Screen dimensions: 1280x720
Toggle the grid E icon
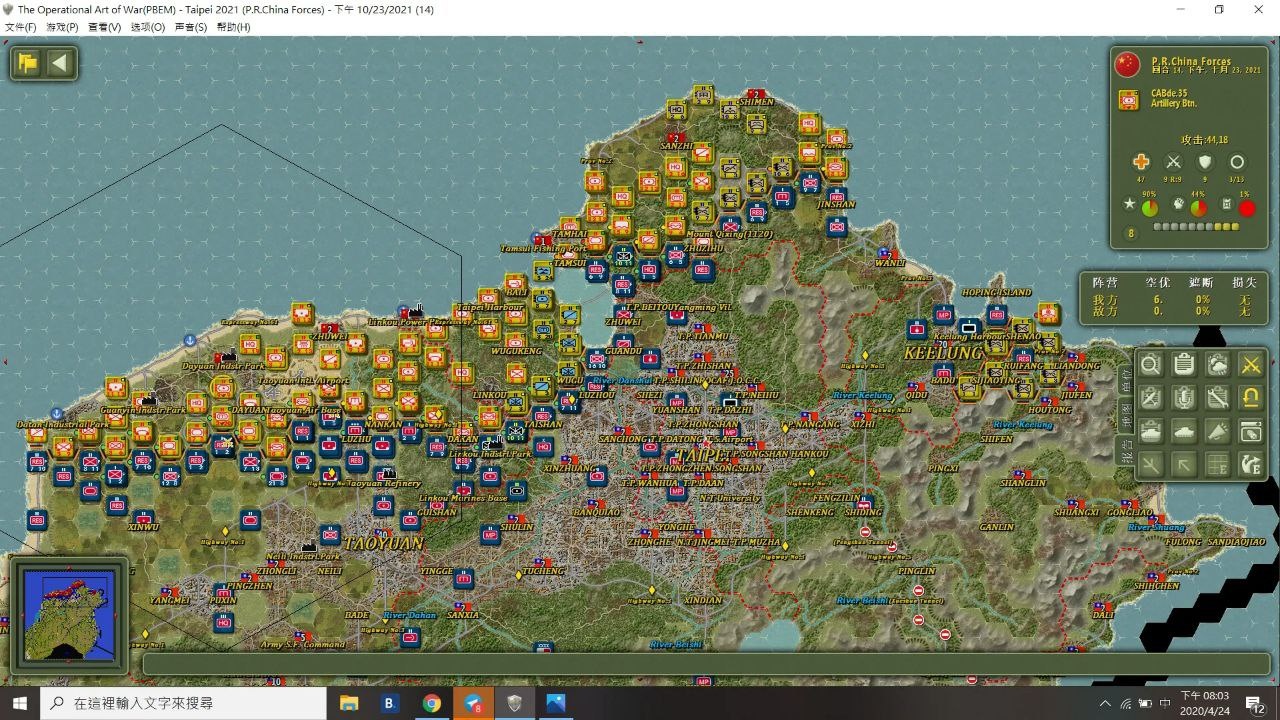[1217, 464]
